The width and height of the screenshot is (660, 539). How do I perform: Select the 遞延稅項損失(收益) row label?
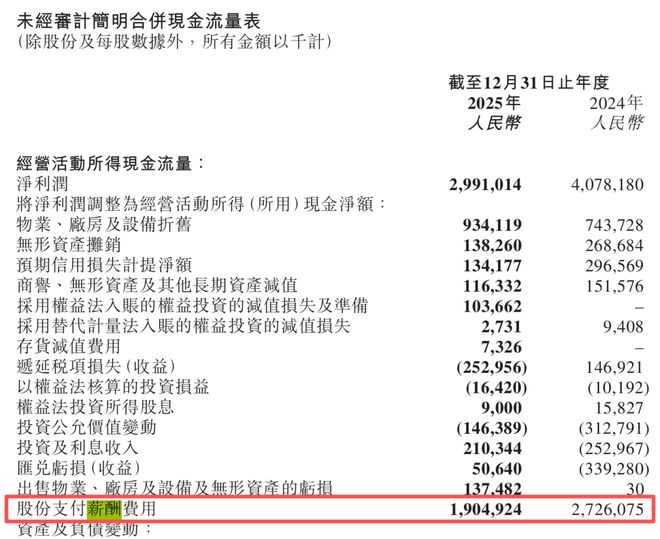click(96, 367)
